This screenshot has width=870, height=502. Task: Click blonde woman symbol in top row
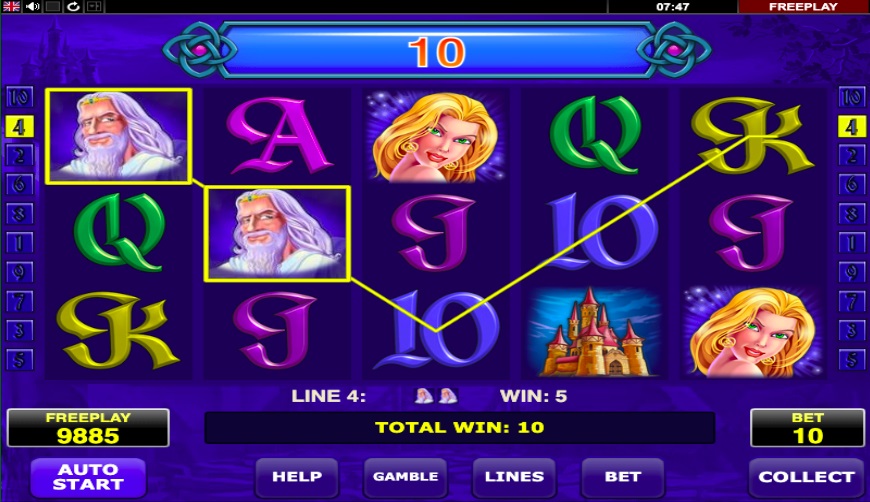(436, 136)
